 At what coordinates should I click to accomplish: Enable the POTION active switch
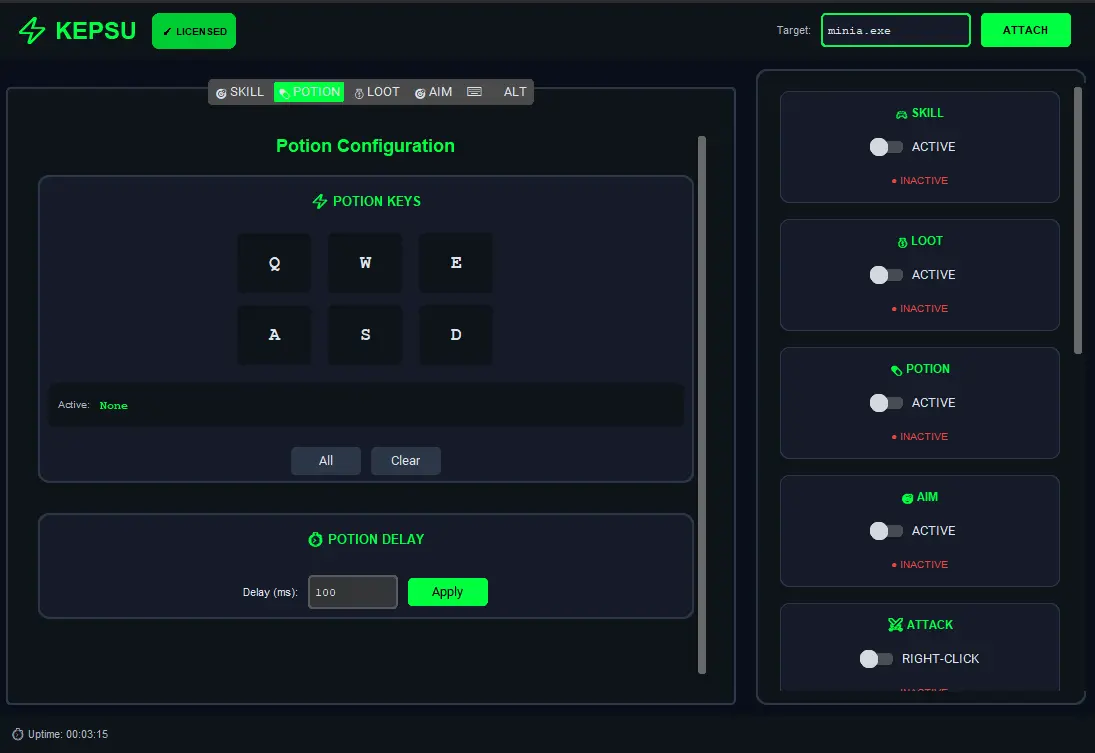[x=885, y=403]
